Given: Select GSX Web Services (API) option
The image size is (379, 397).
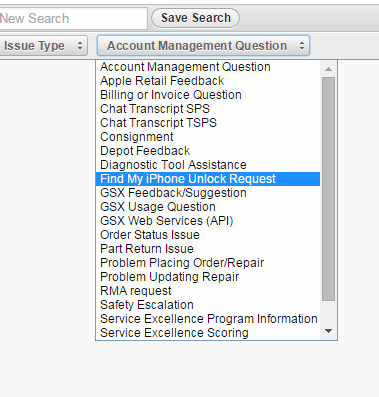Looking at the screenshot, I should 208,221.
